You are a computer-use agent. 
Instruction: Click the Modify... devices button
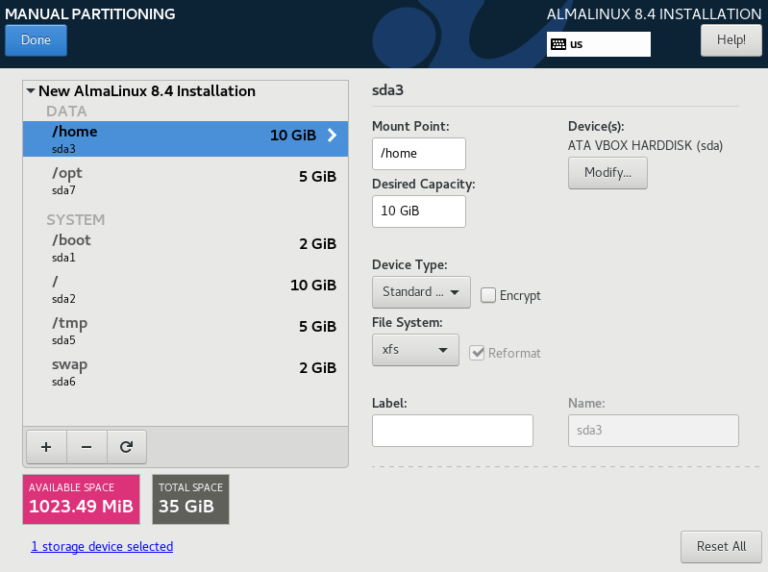607,172
